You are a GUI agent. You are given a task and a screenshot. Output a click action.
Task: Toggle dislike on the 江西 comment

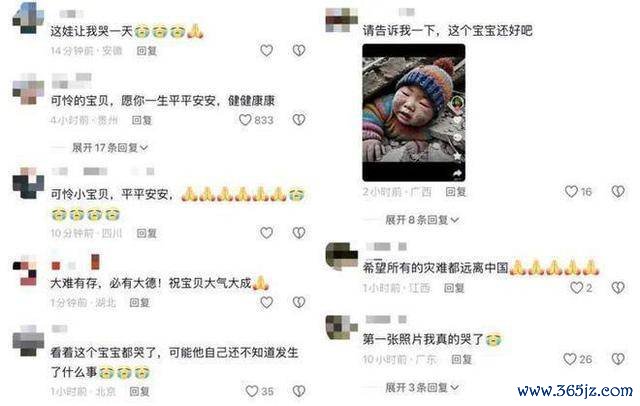pyautogui.click(x=618, y=288)
